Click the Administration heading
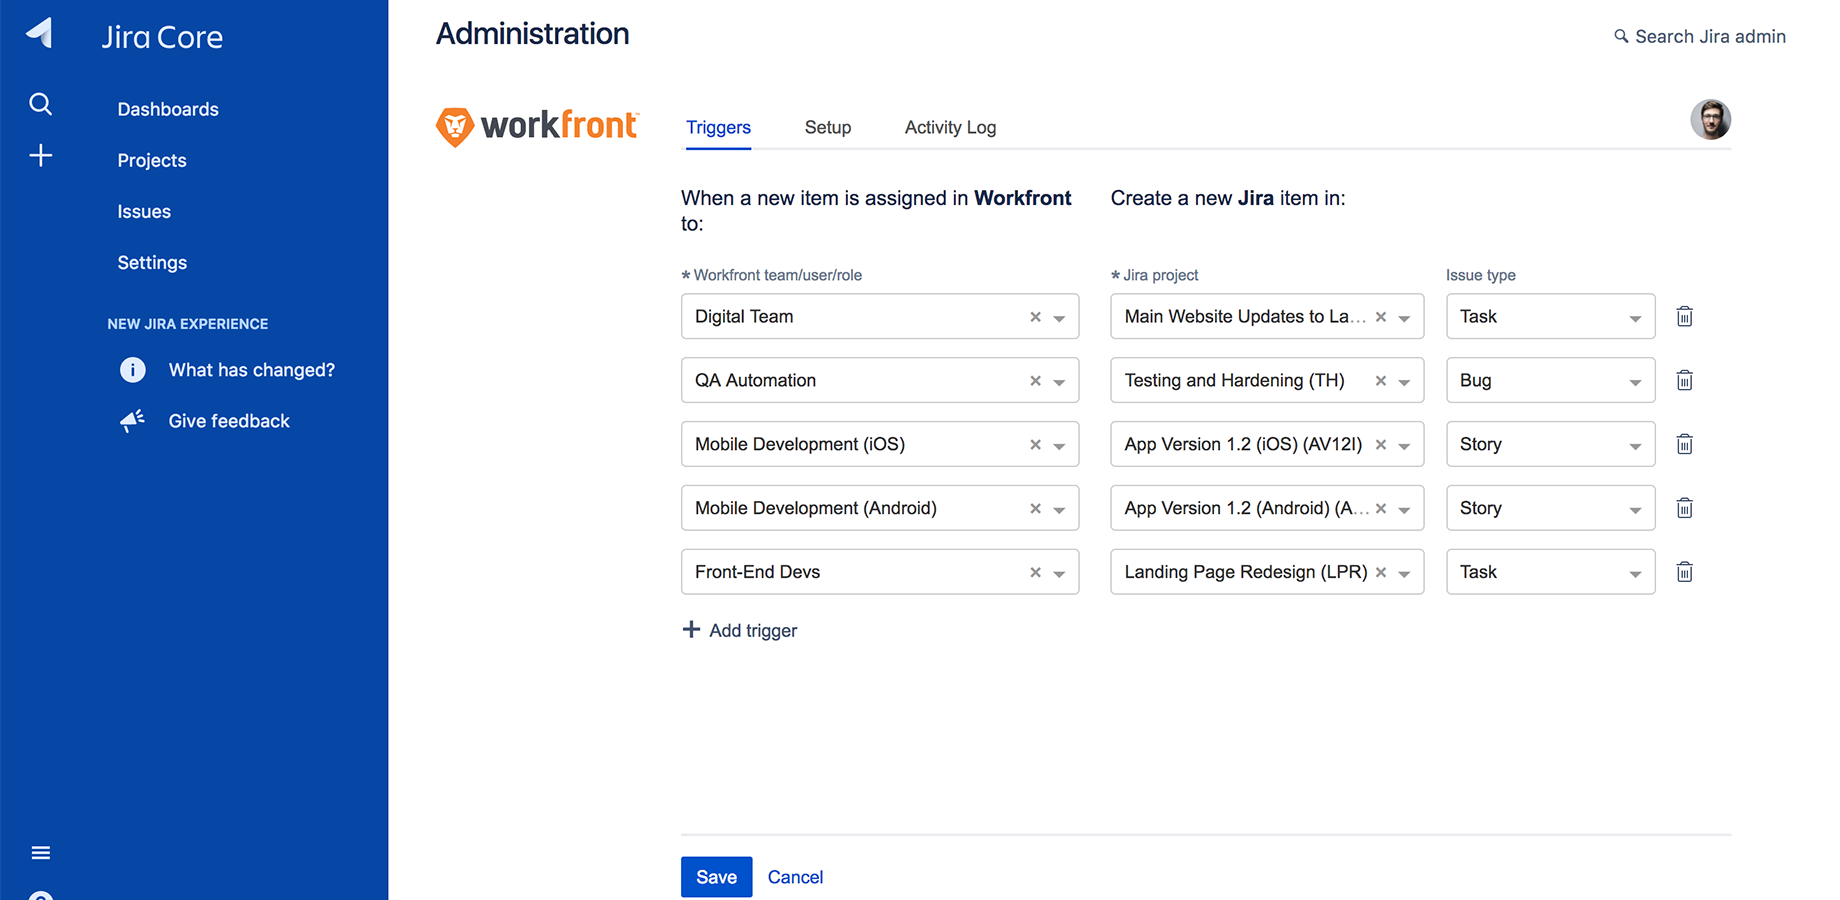The height and width of the screenshot is (900, 1840). (x=532, y=34)
